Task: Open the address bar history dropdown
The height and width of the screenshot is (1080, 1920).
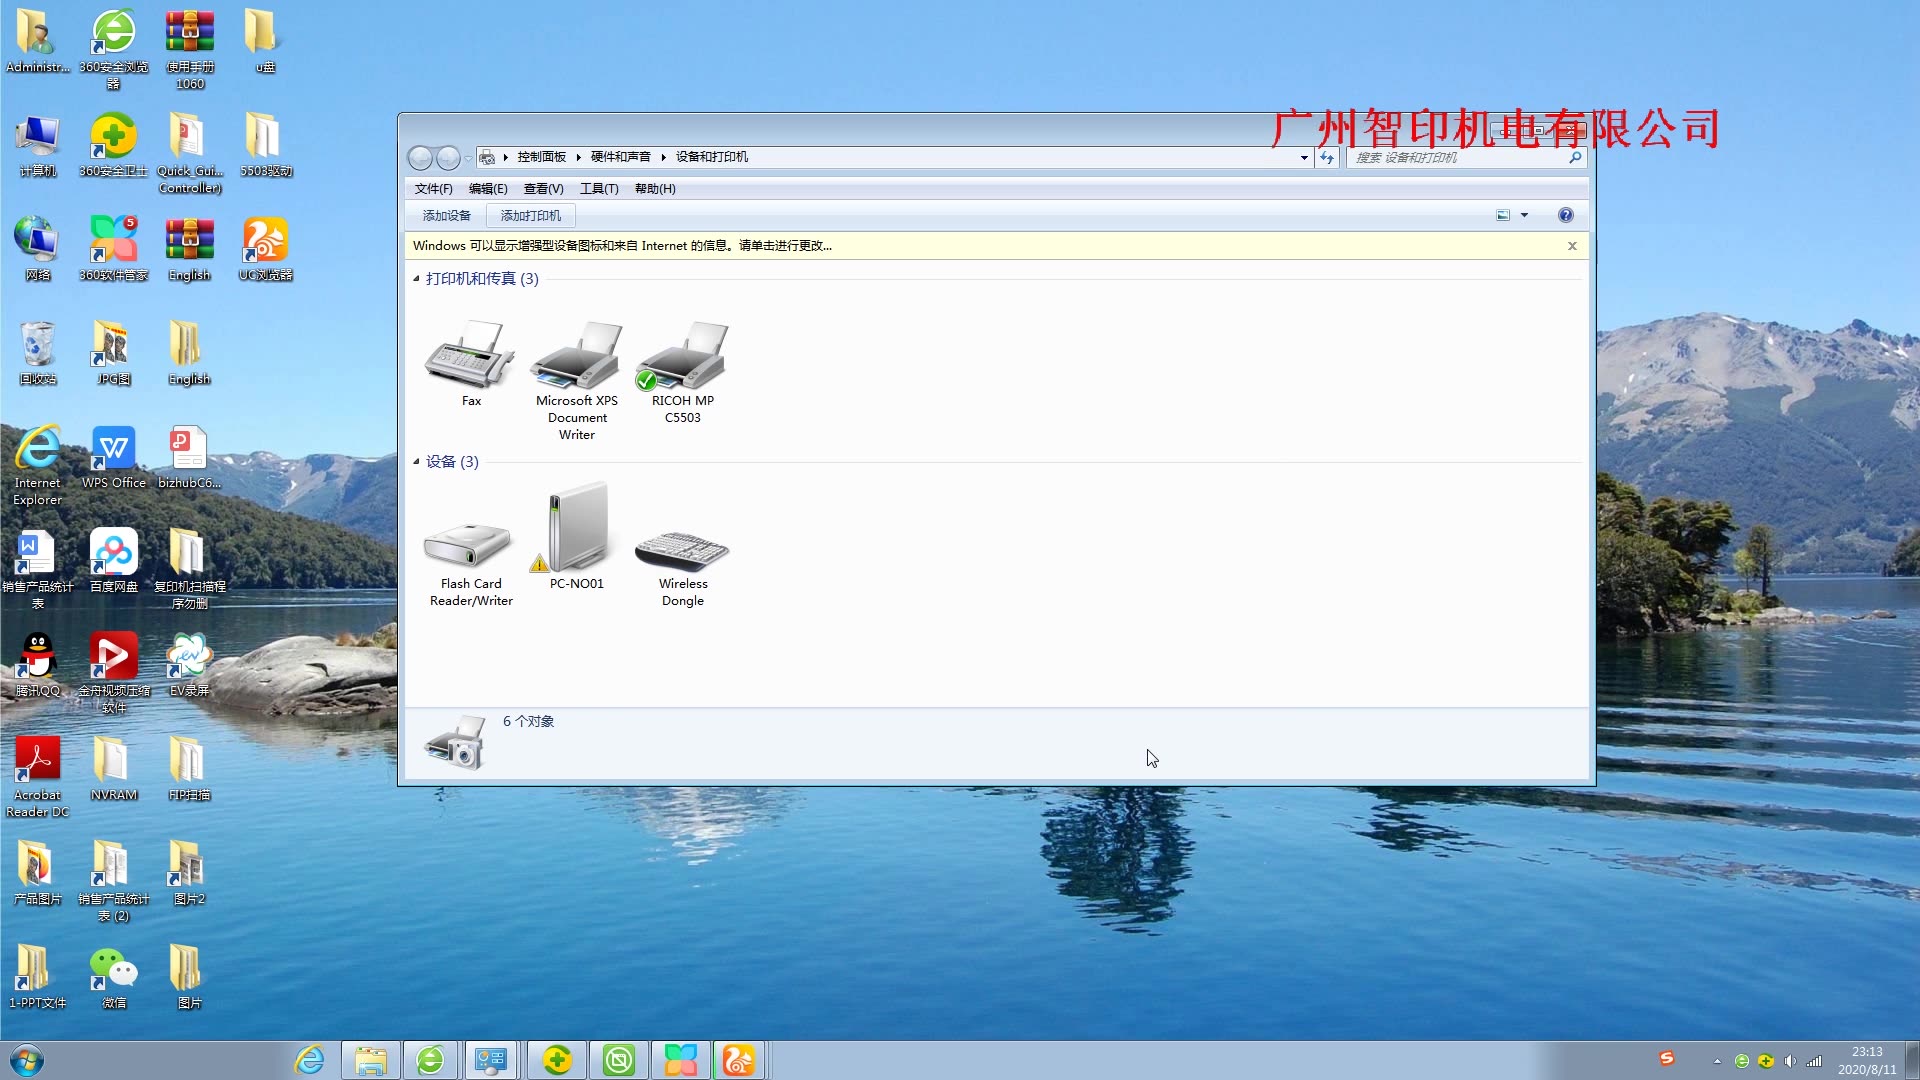Action: click(1304, 157)
